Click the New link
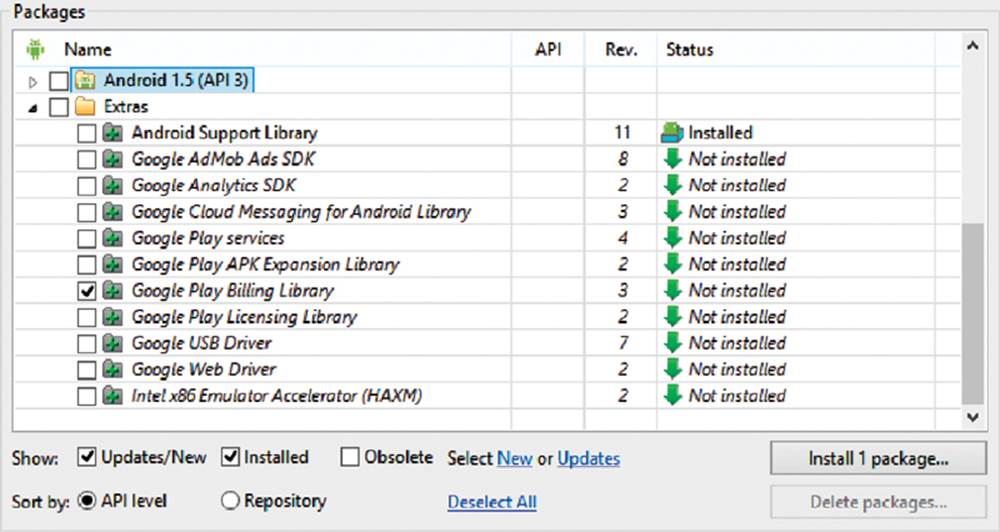 click(515, 459)
